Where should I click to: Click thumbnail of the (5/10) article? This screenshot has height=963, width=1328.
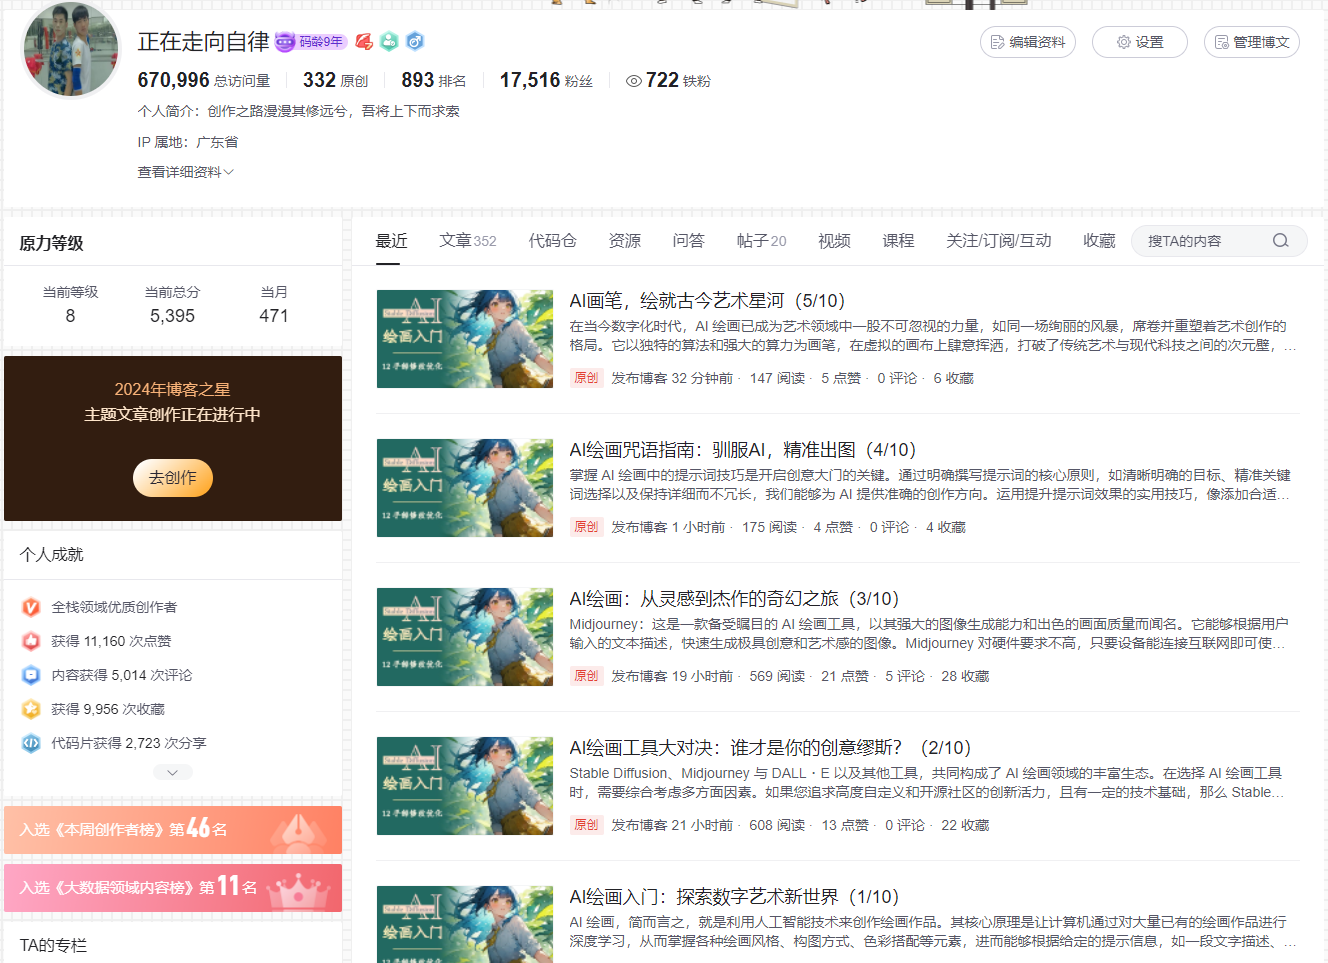pyautogui.click(x=465, y=339)
